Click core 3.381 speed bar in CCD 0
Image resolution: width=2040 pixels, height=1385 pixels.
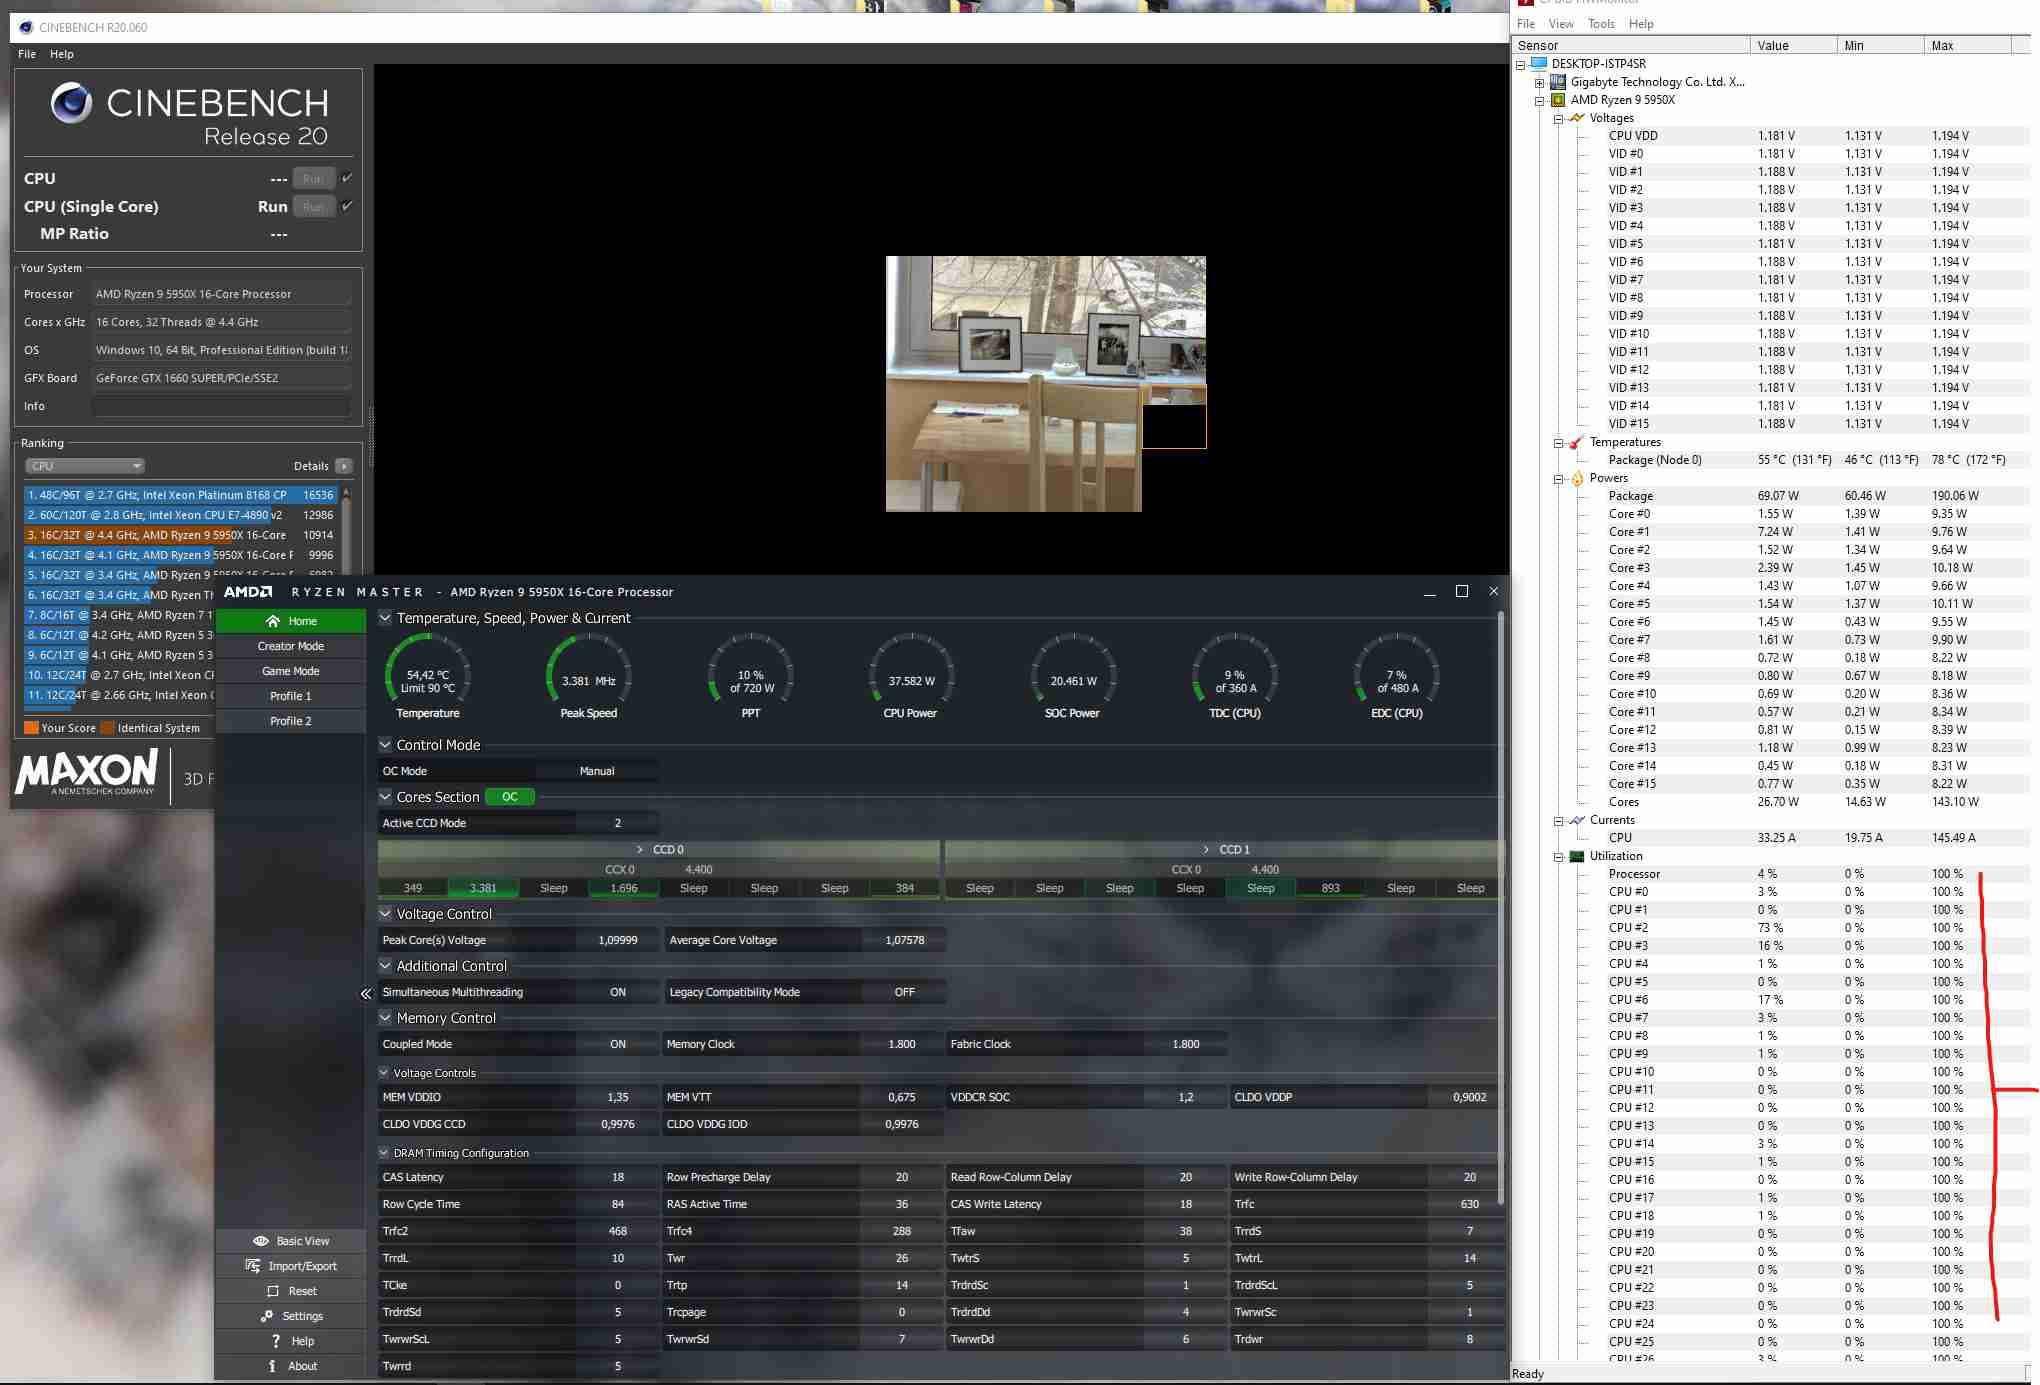483,888
